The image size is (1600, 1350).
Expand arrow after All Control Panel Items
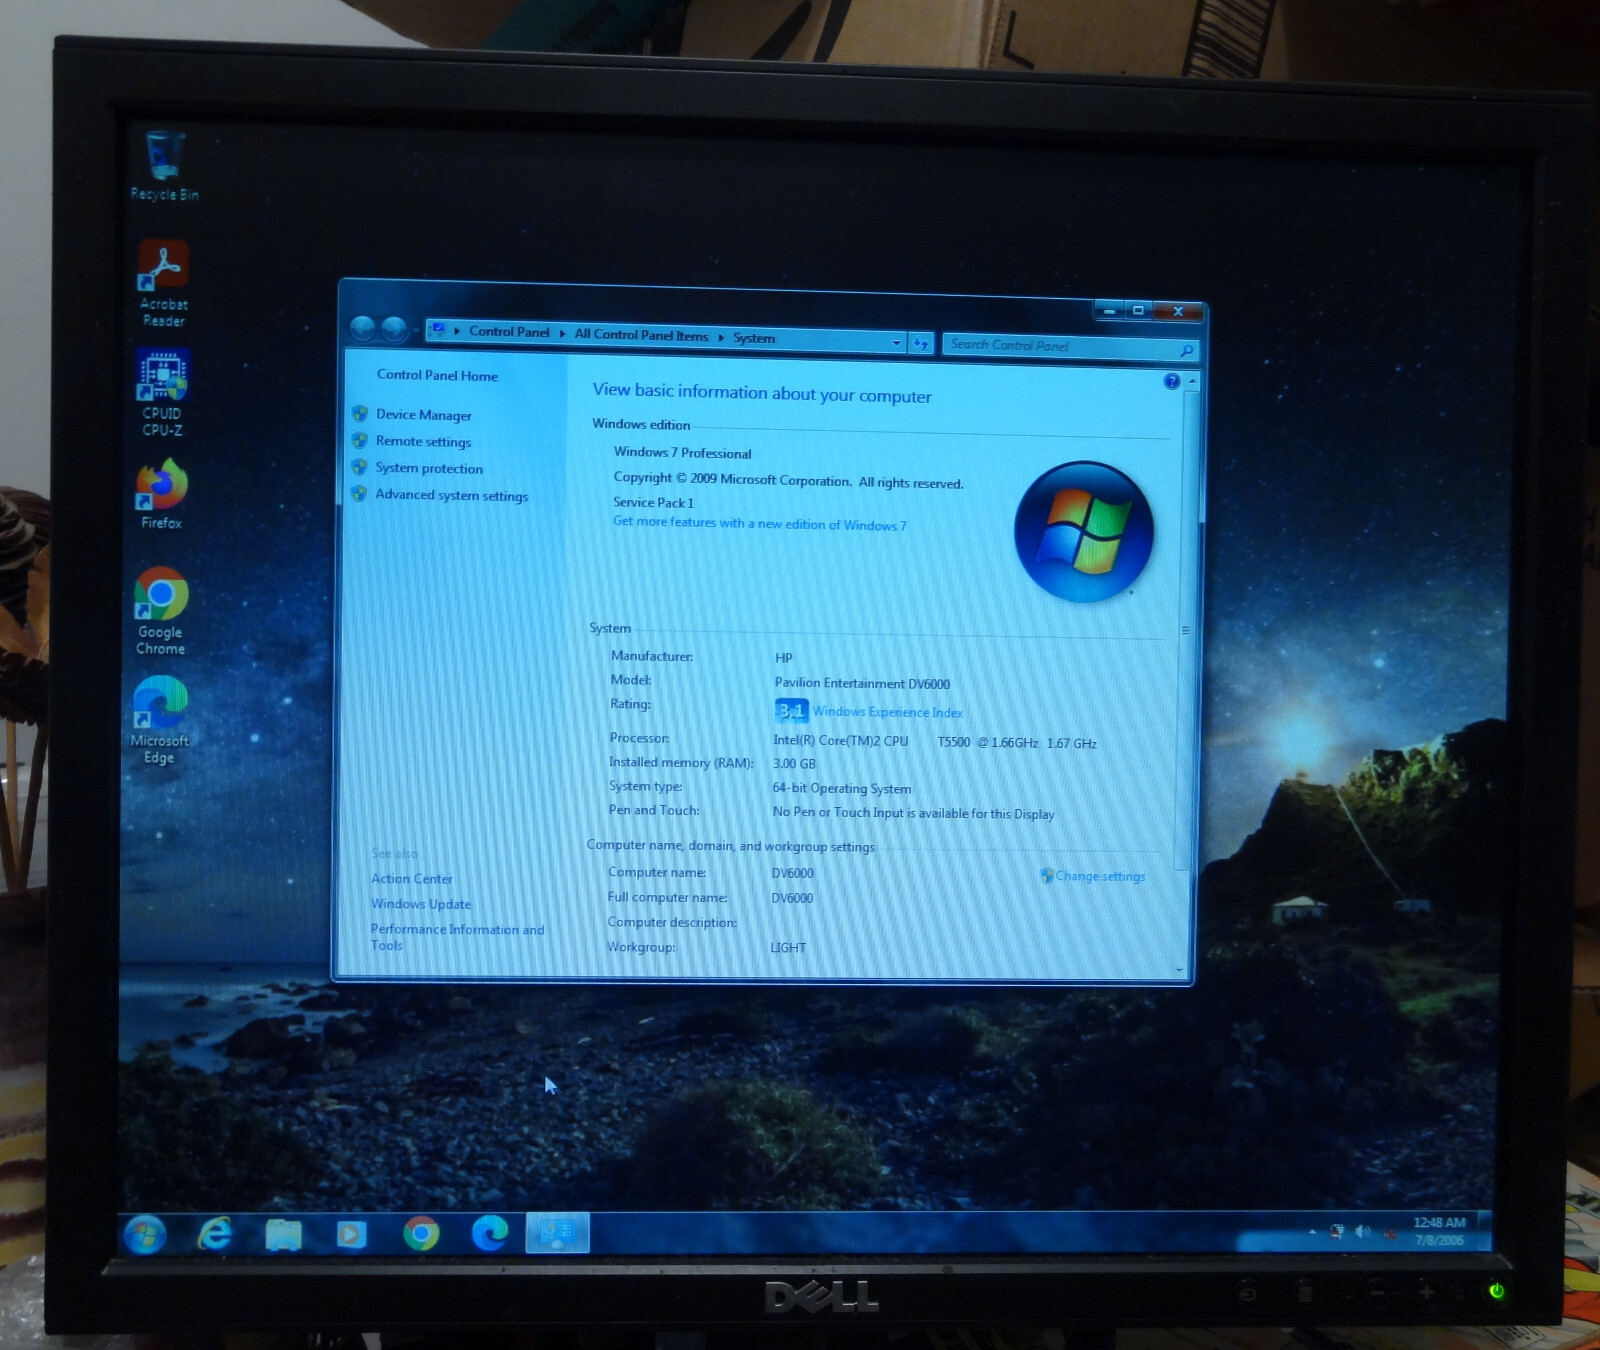(x=721, y=337)
